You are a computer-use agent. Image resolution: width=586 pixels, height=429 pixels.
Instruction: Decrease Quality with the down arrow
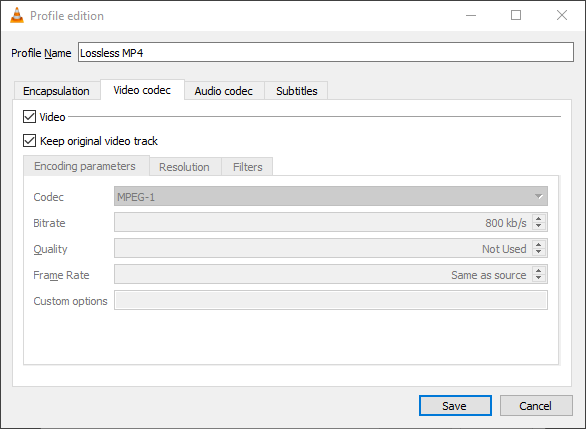(539, 252)
